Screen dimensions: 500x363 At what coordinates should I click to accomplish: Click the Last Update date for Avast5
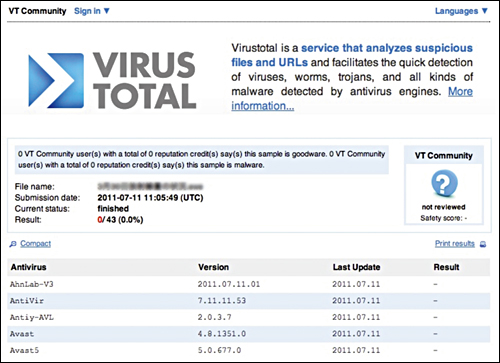point(356,350)
